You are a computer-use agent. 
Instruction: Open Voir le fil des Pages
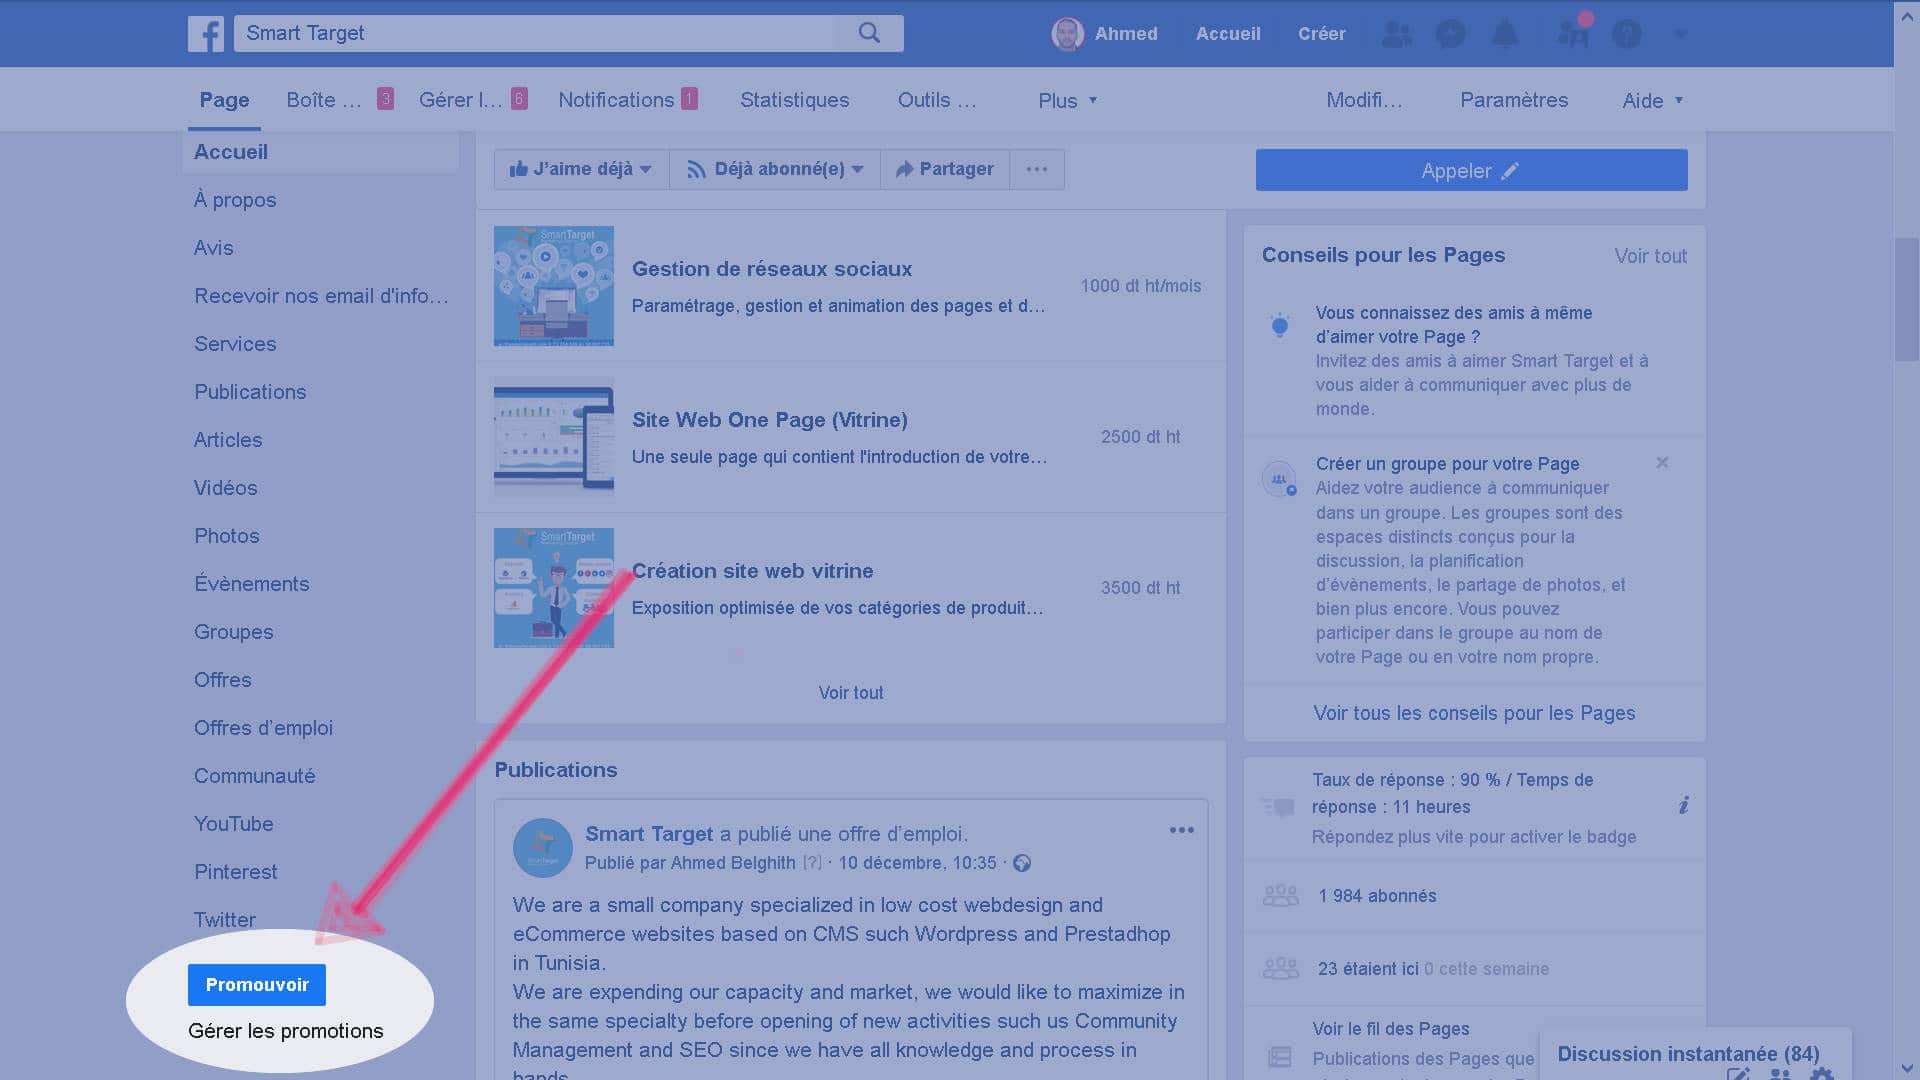pyautogui.click(x=1390, y=1029)
